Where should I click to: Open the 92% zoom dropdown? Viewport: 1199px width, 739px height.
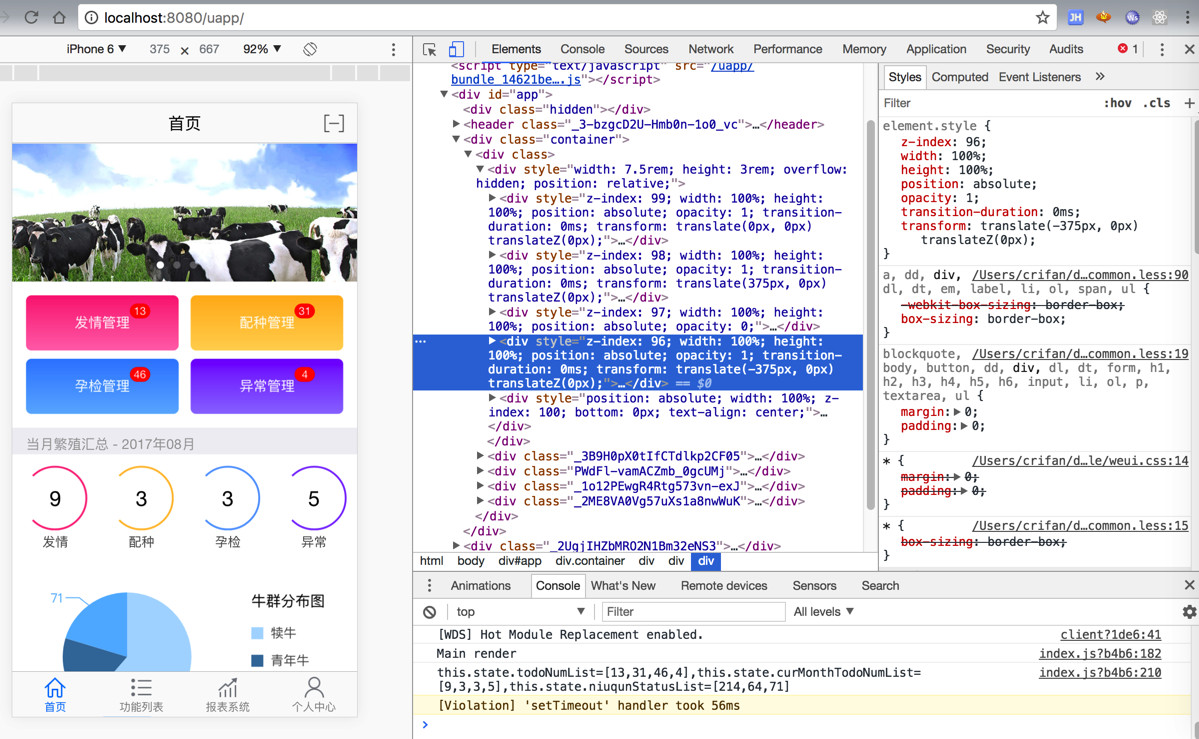262,49
